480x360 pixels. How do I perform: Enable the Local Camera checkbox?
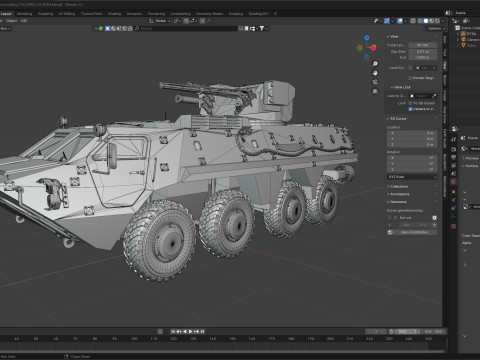pos(410,68)
